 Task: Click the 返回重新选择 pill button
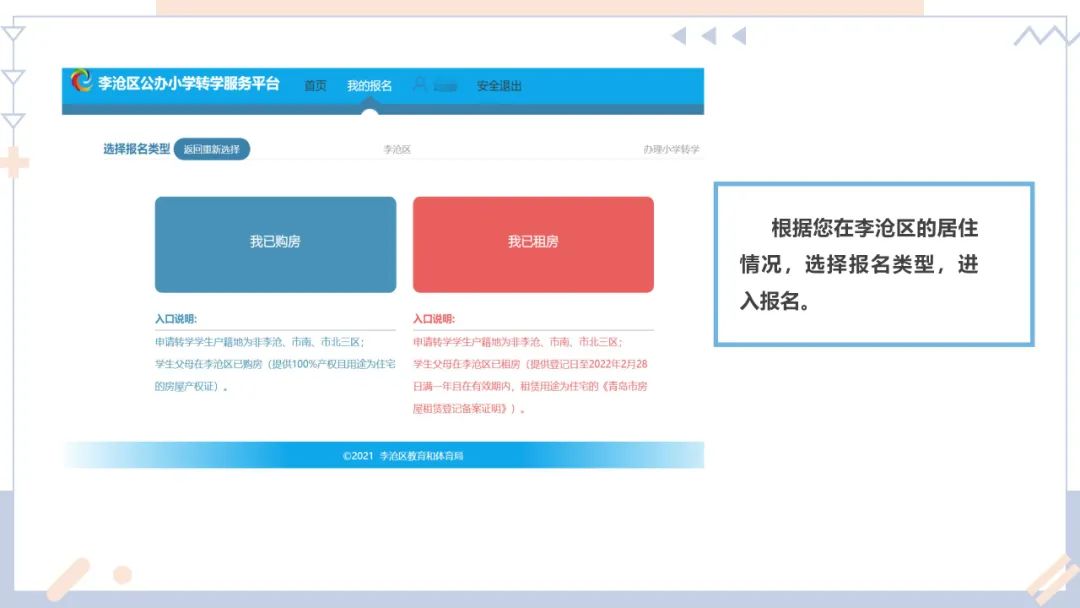211,148
